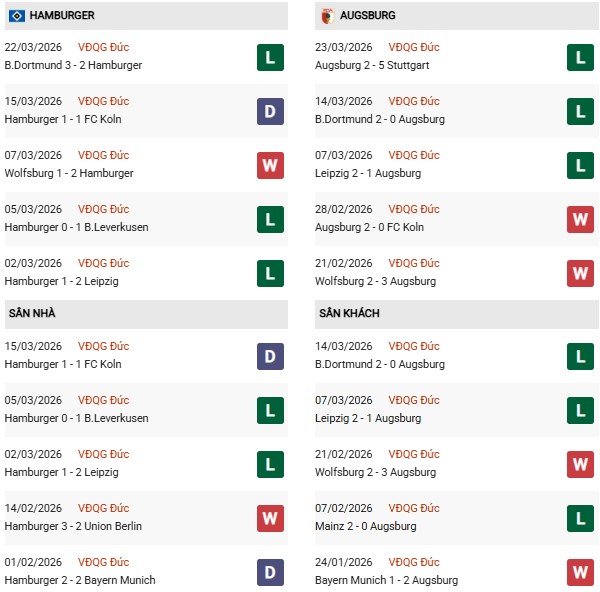Click D badge for Hamburger 2 - 2 Bayern Munich
The image size is (600, 592).
point(270,572)
